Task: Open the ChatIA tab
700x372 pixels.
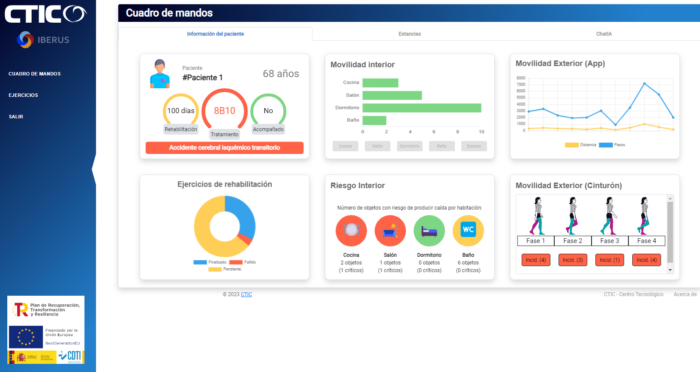Action: (x=604, y=34)
